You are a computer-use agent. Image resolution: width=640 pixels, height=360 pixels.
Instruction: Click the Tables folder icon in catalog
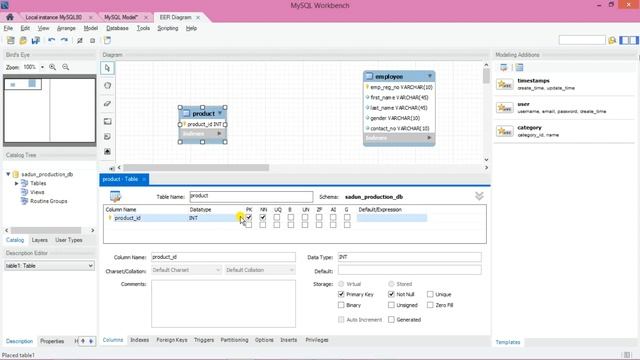(24, 183)
